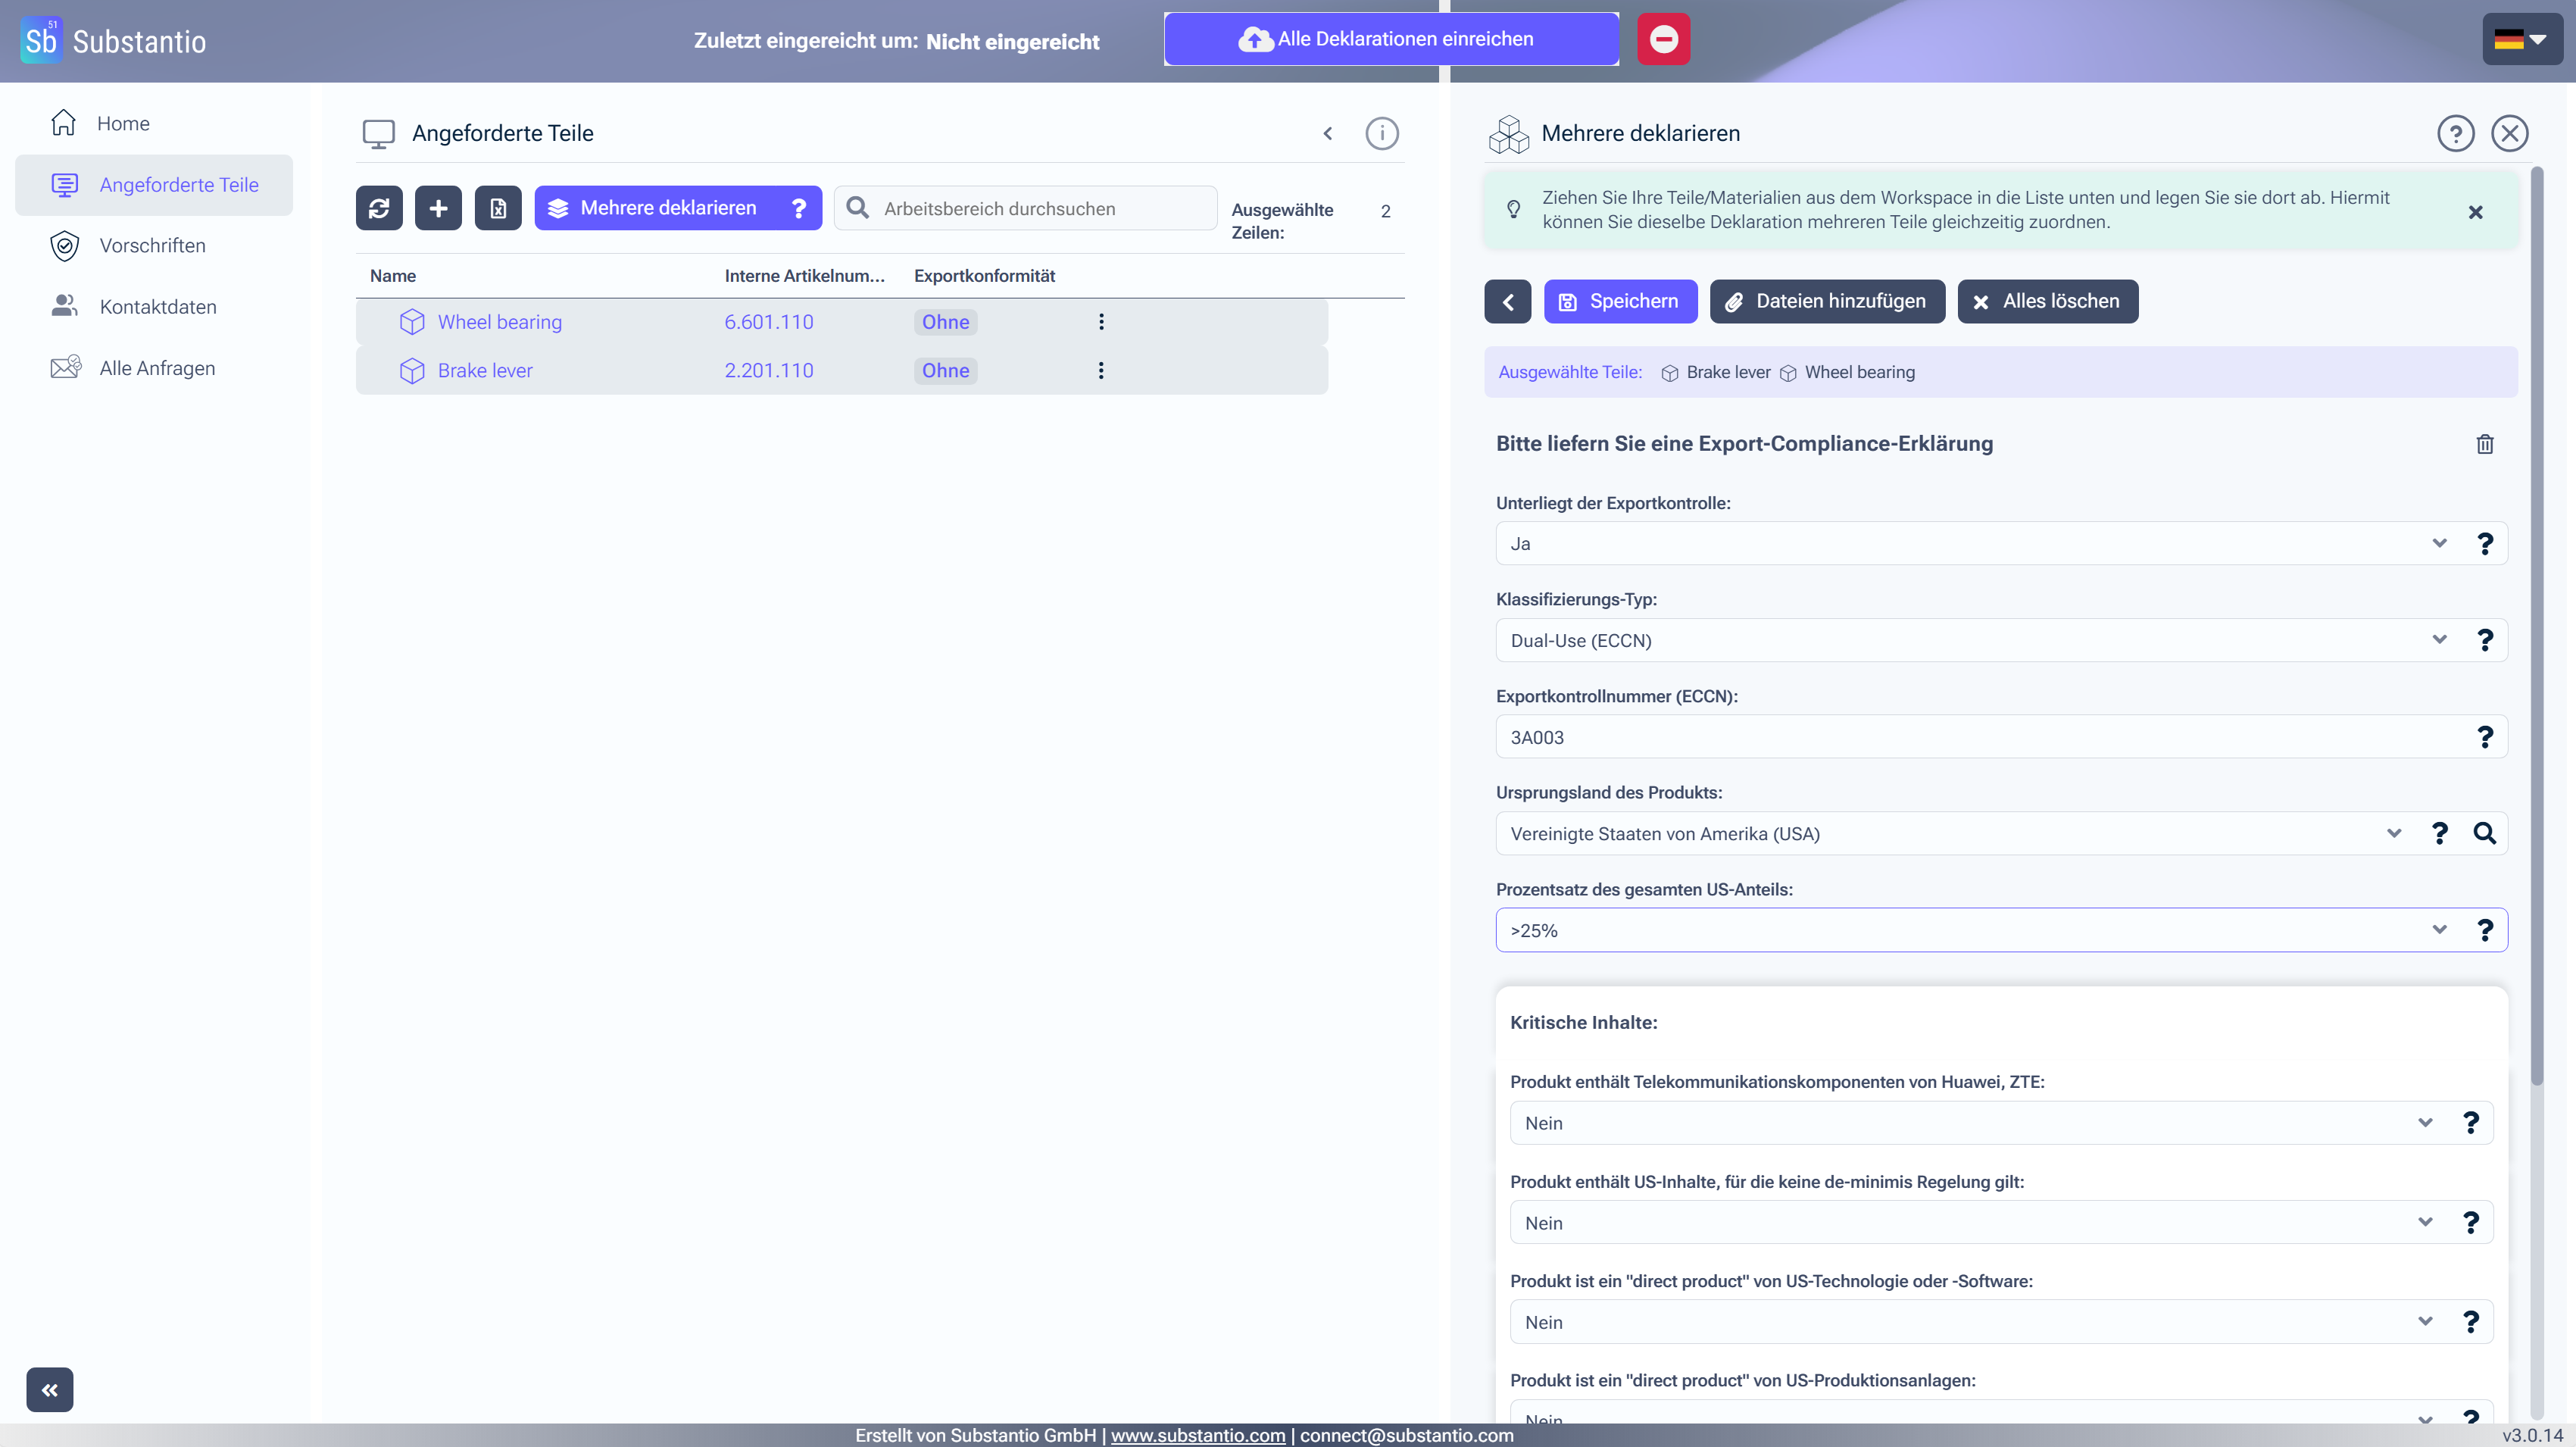Click the Speichern button
This screenshot has width=2576, height=1447.
(x=1620, y=301)
